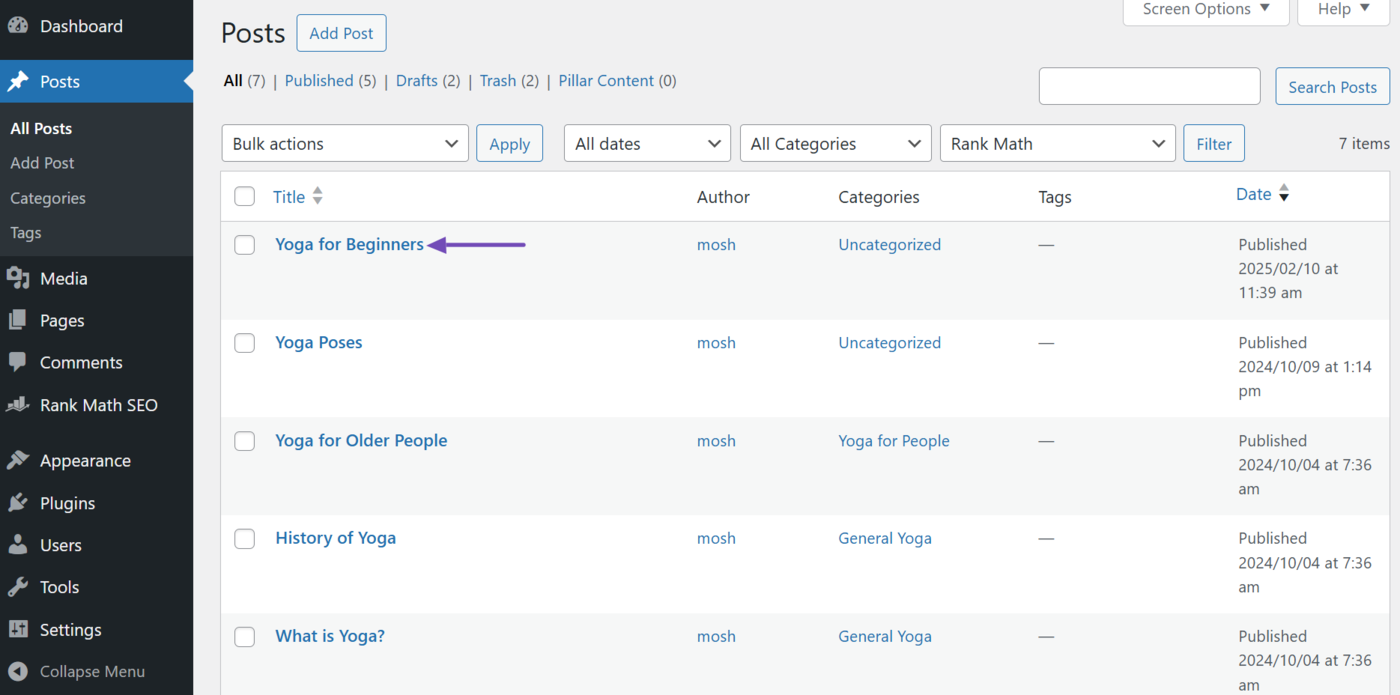This screenshot has width=1400, height=695.
Task: Open the Yoga Poses post title link
Action: click(x=318, y=342)
